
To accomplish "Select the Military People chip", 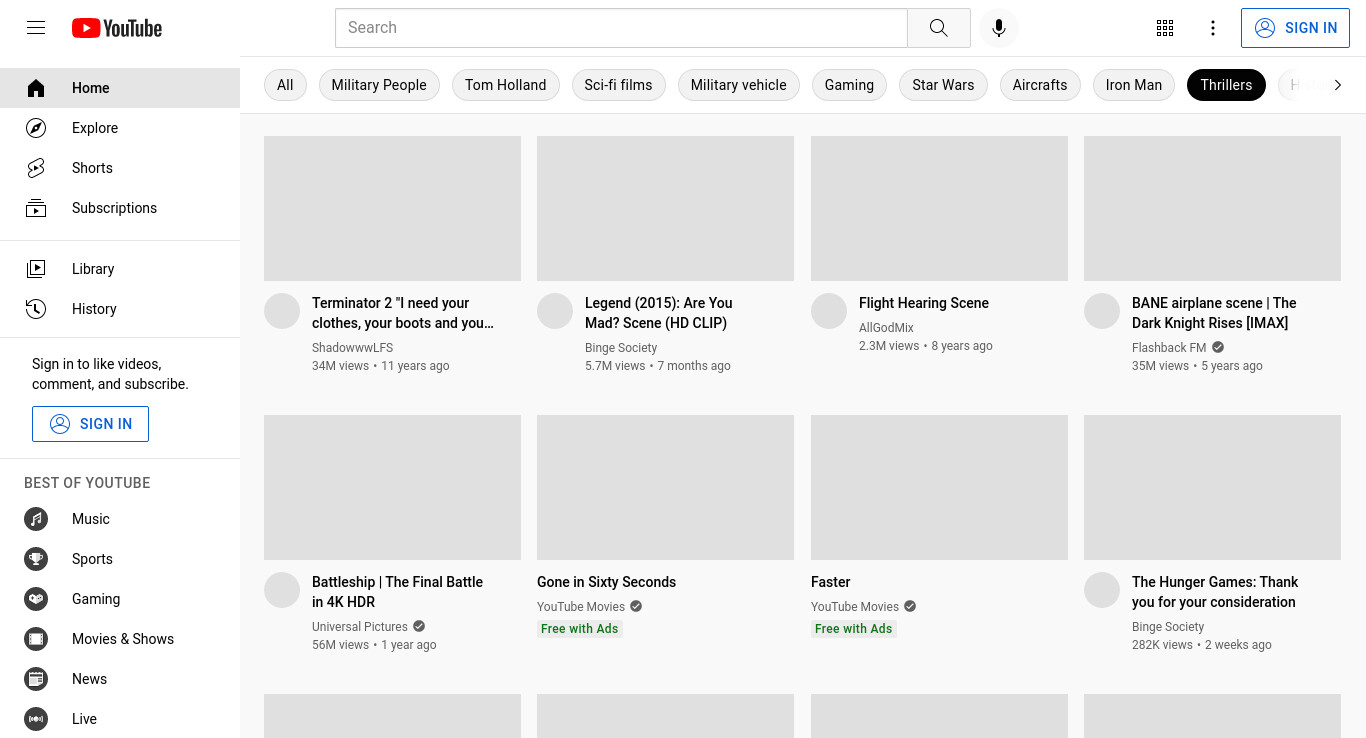I will pyautogui.click(x=379, y=85).
